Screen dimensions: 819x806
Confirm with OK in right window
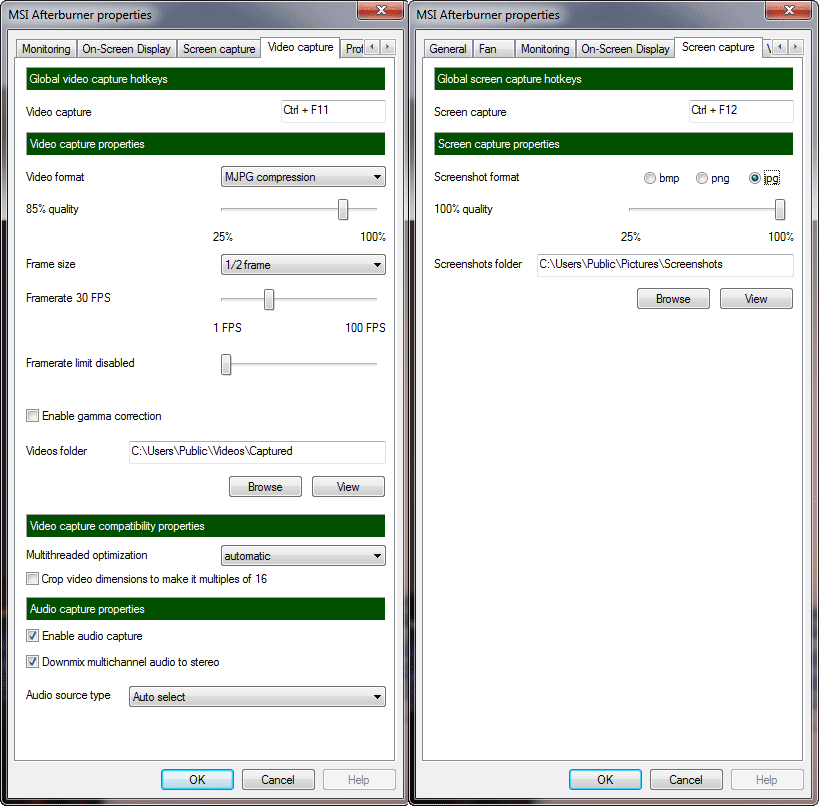point(605,780)
